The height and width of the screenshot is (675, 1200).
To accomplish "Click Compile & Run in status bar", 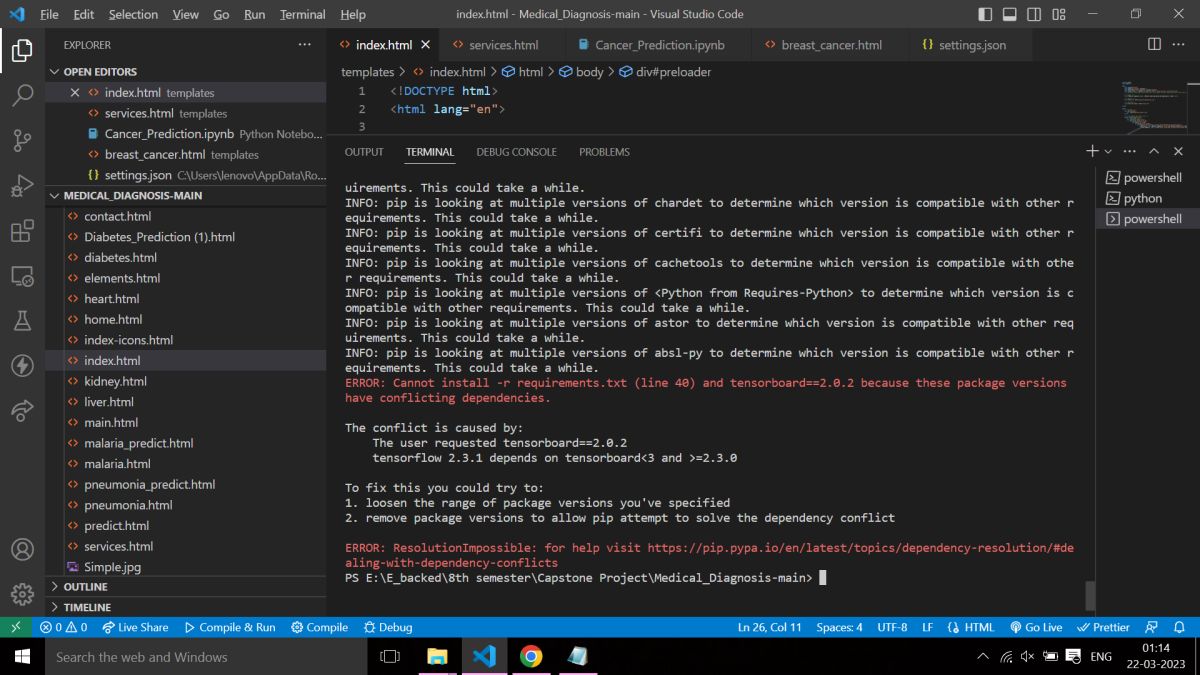I will (230, 627).
